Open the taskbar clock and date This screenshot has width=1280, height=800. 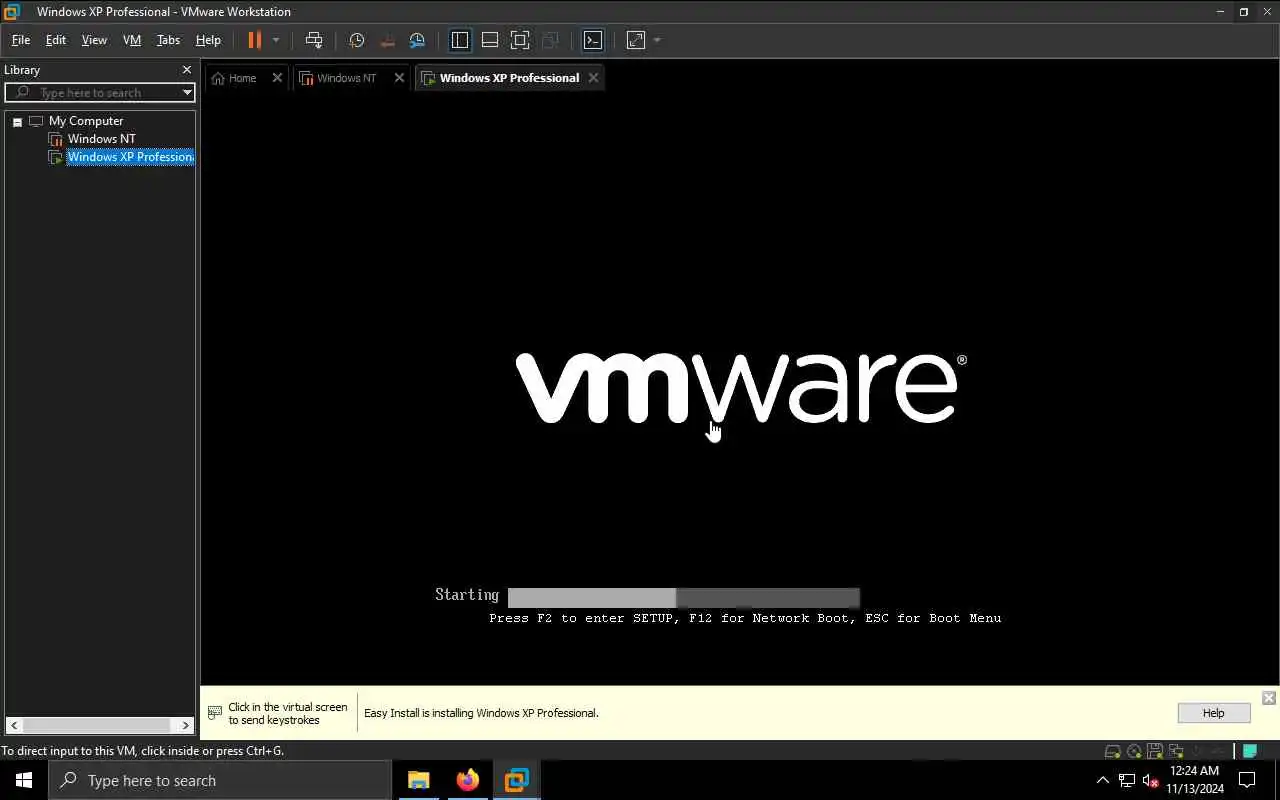[1195, 780]
